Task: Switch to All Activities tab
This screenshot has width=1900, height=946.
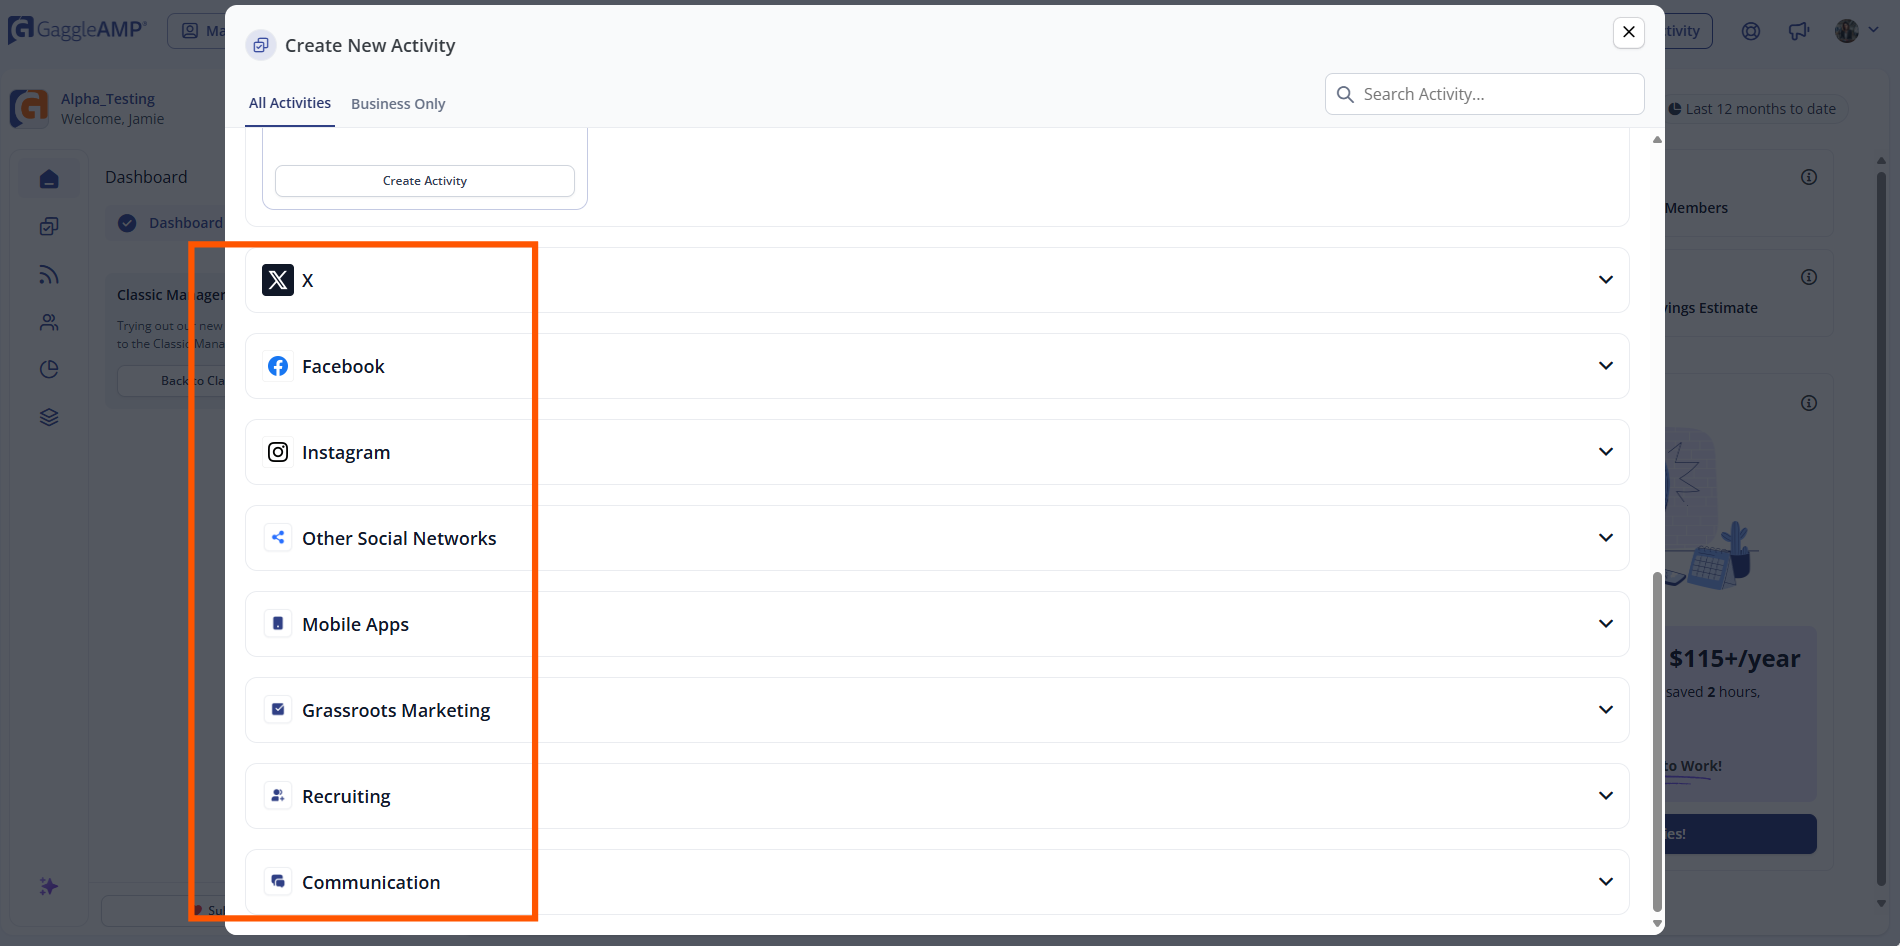Action: pos(290,103)
